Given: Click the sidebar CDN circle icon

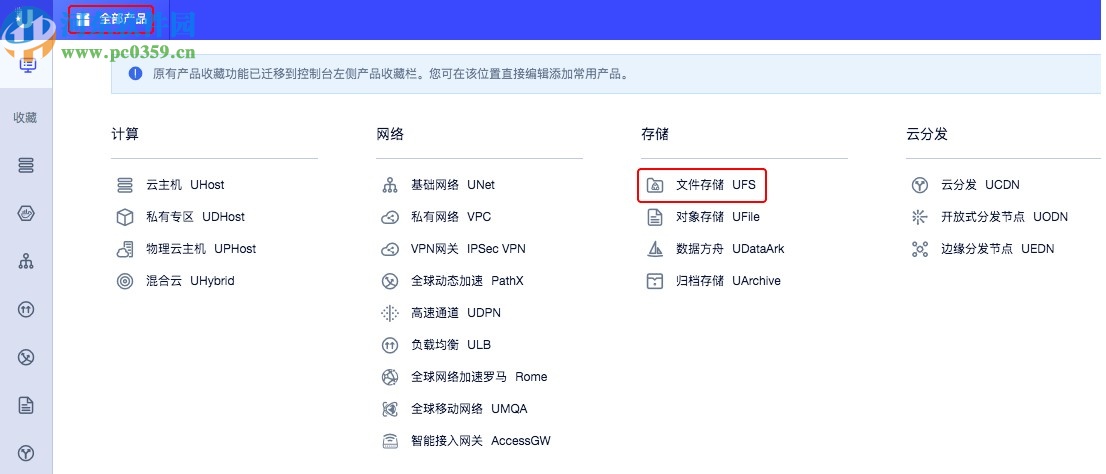Looking at the screenshot, I should (x=26, y=453).
